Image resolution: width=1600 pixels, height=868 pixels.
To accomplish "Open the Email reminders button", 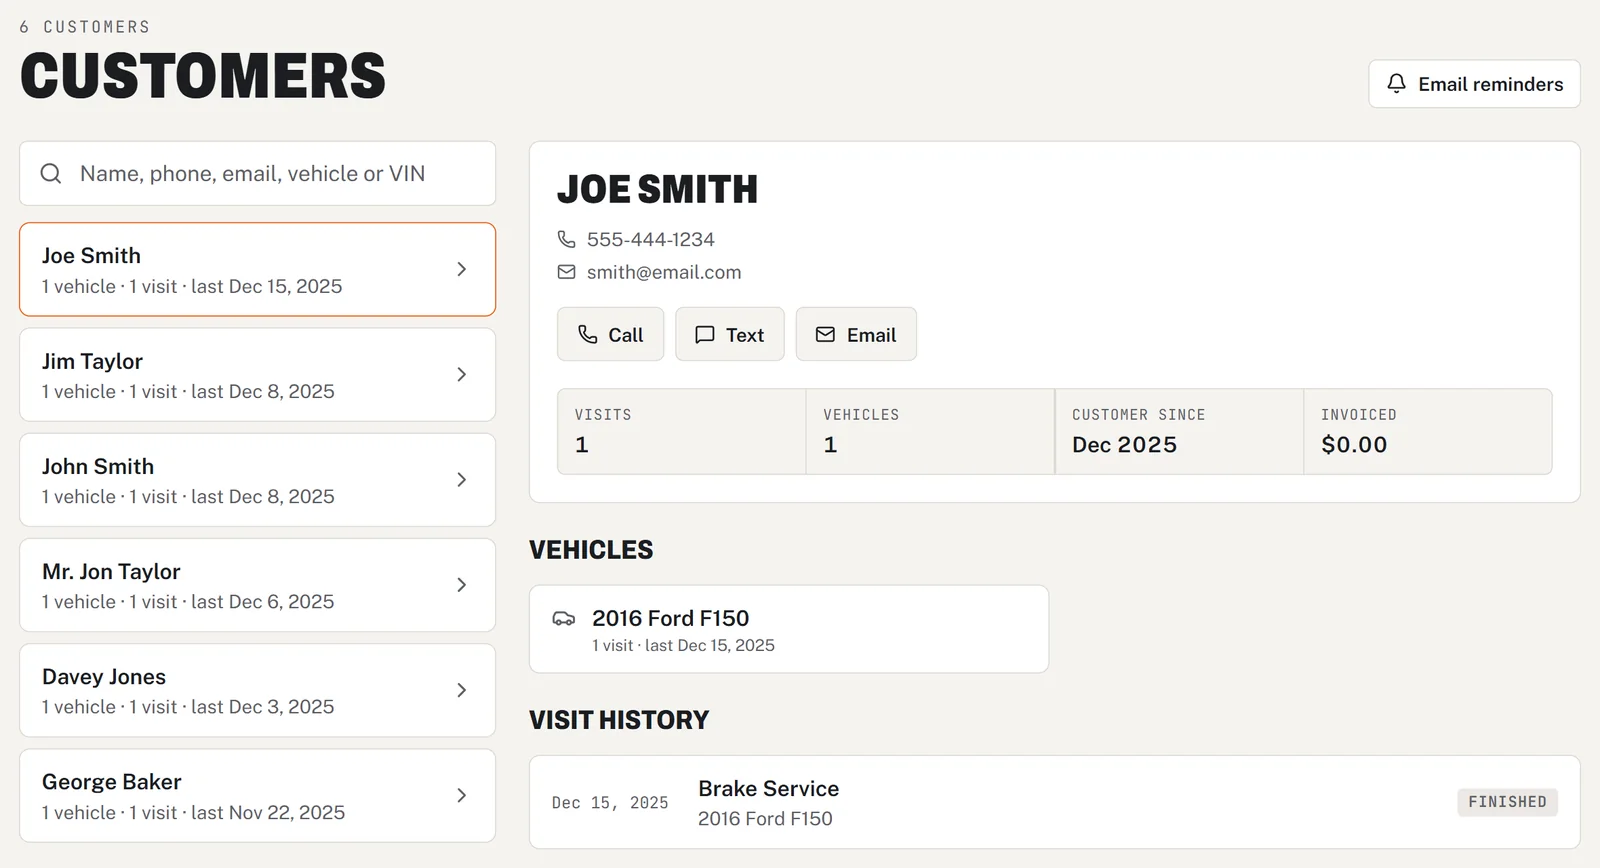I will tap(1474, 84).
